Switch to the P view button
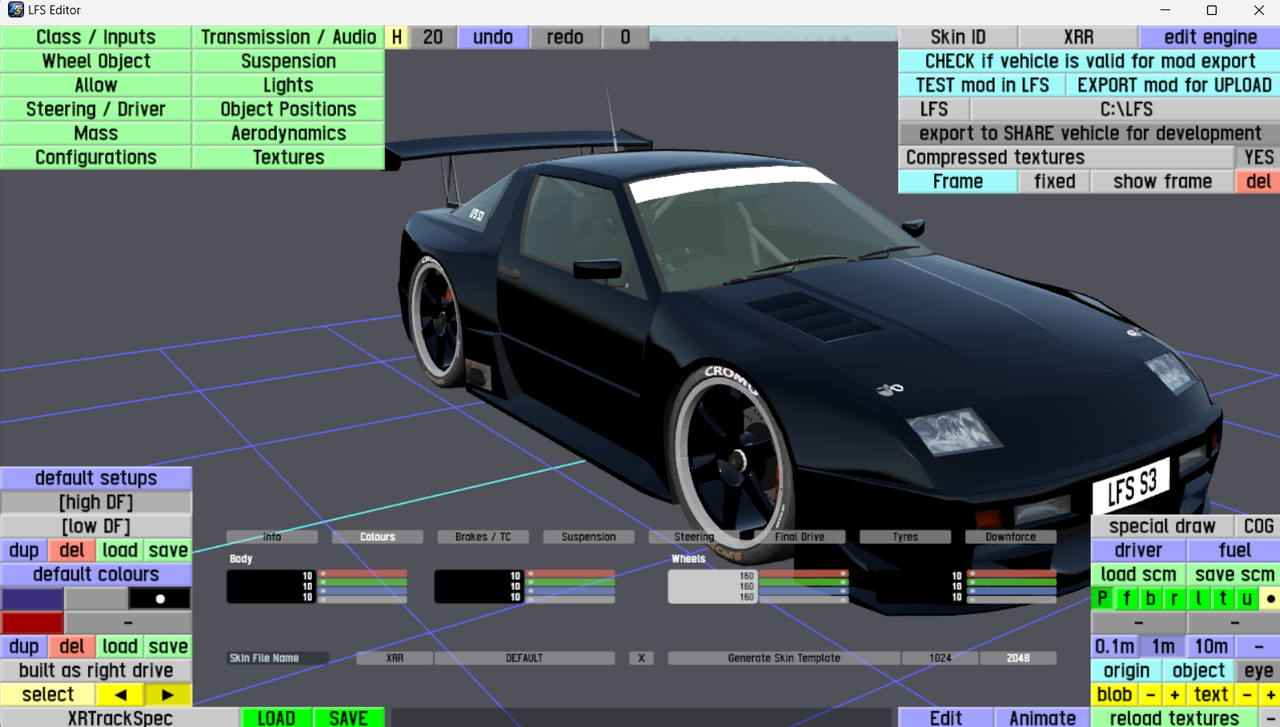 (x=1102, y=598)
